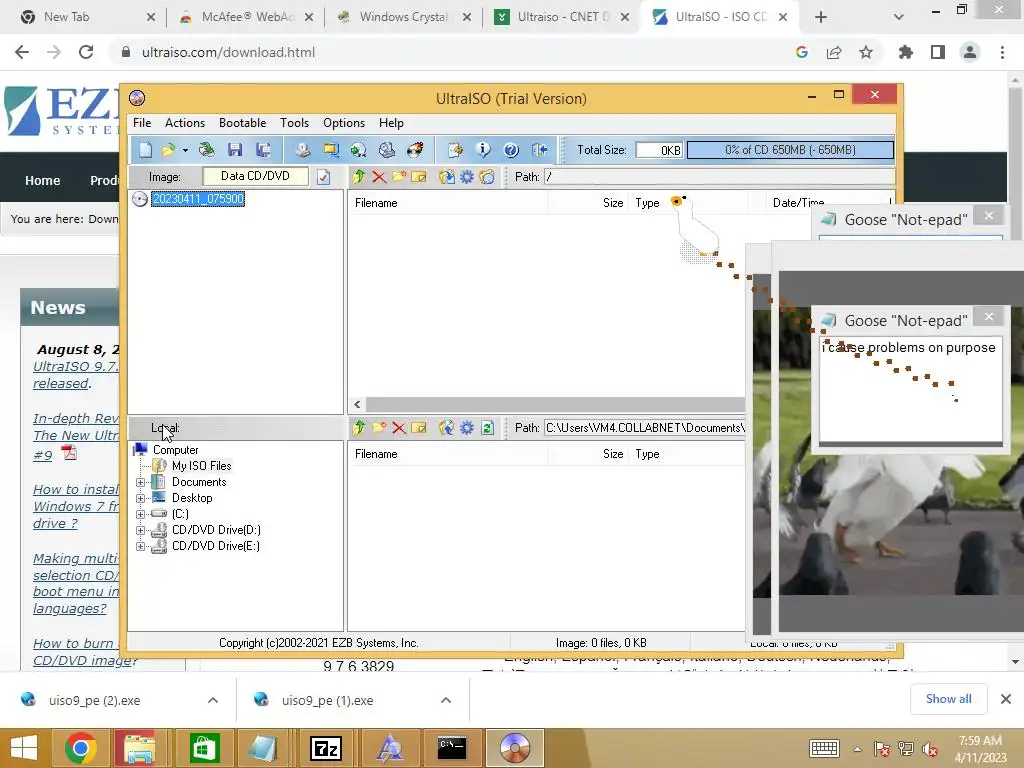Open Command Prompt from the taskbar

click(x=451, y=748)
